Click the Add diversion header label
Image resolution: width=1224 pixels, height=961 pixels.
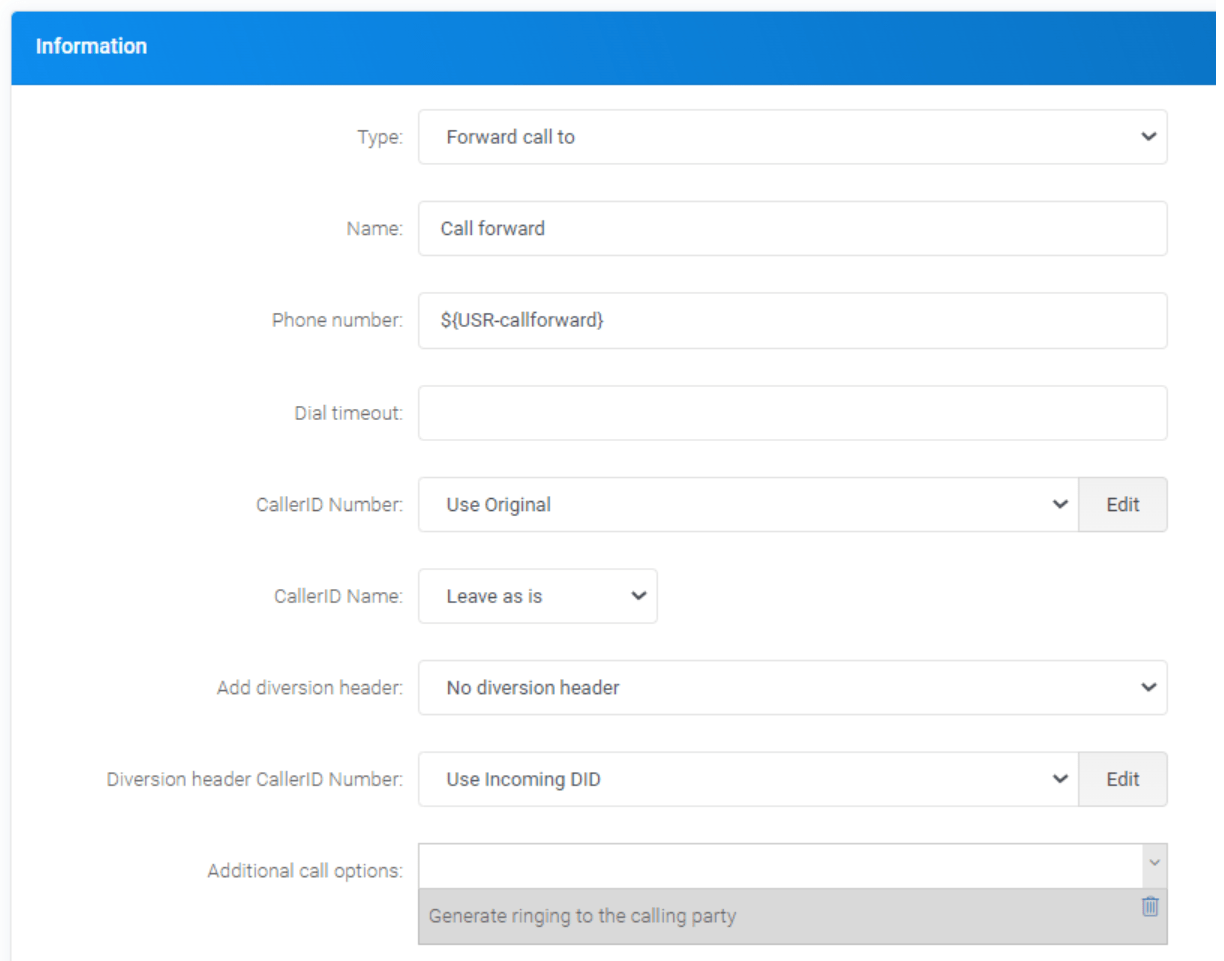pos(309,689)
